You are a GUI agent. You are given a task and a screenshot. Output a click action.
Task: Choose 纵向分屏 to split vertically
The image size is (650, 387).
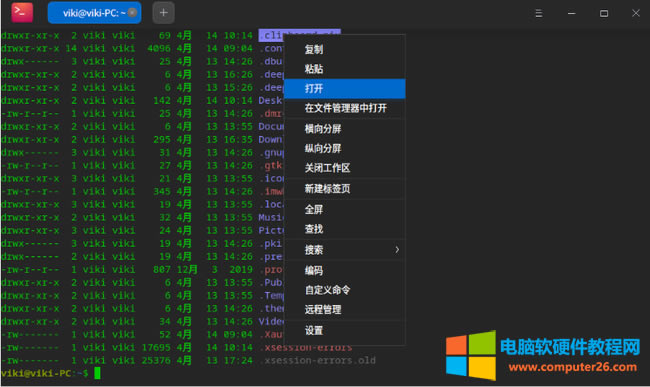click(344, 148)
